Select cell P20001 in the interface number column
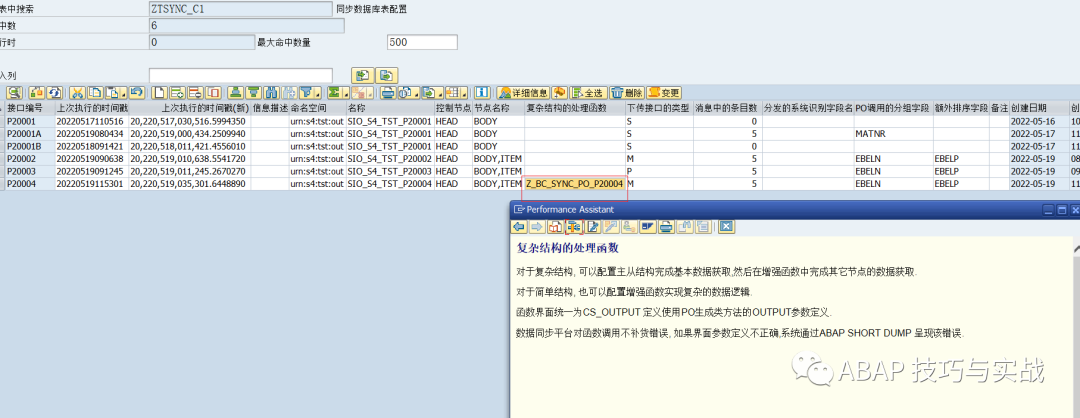The width and height of the screenshot is (1080, 418). (30, 121)
